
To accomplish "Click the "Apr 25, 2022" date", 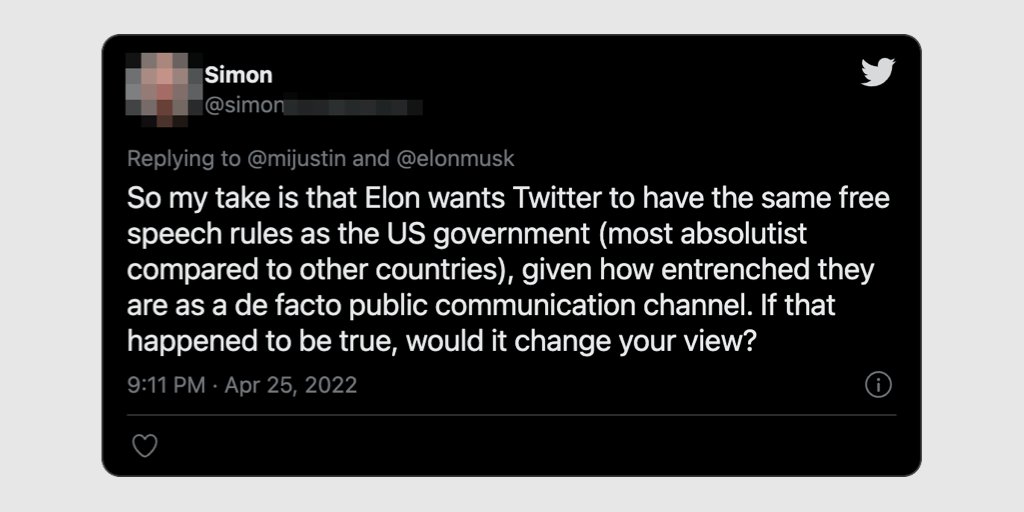I will coord(290,385).
